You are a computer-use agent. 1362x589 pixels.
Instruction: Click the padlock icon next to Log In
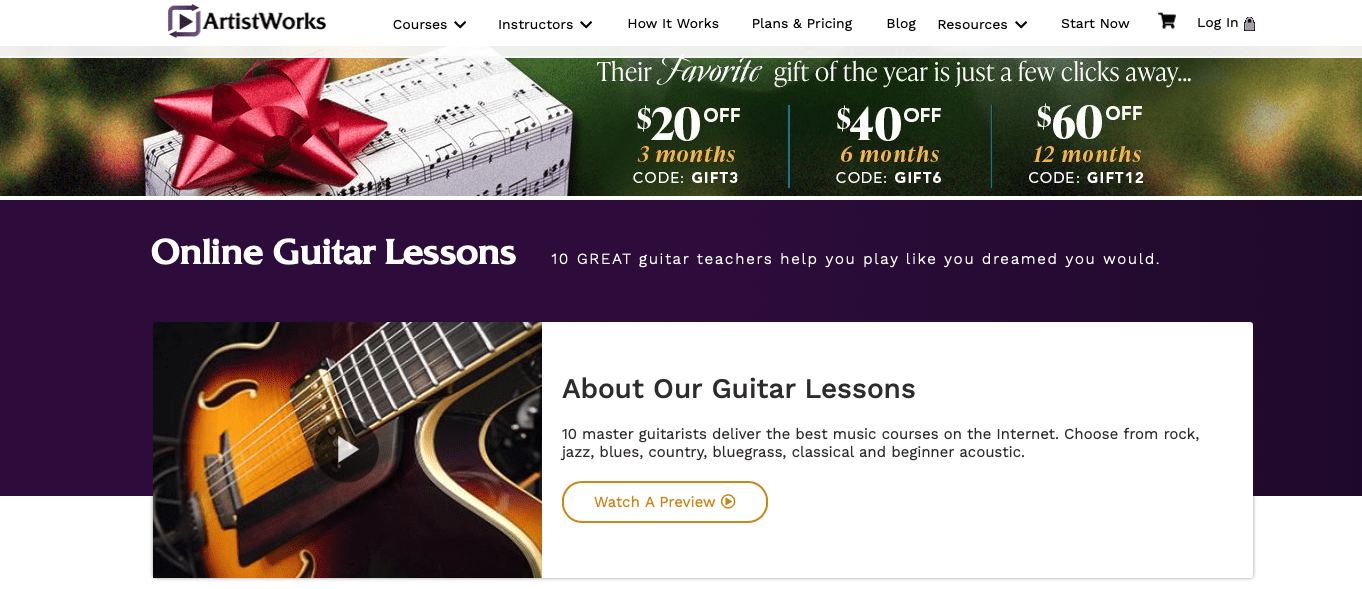[1251, 22]
